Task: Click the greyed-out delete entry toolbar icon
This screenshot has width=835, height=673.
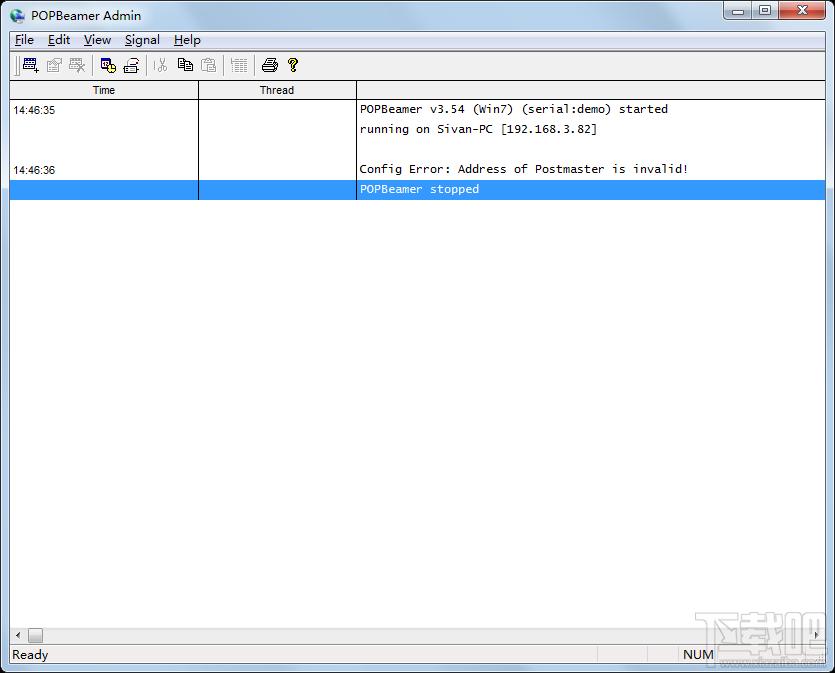Action: point(77,65)
